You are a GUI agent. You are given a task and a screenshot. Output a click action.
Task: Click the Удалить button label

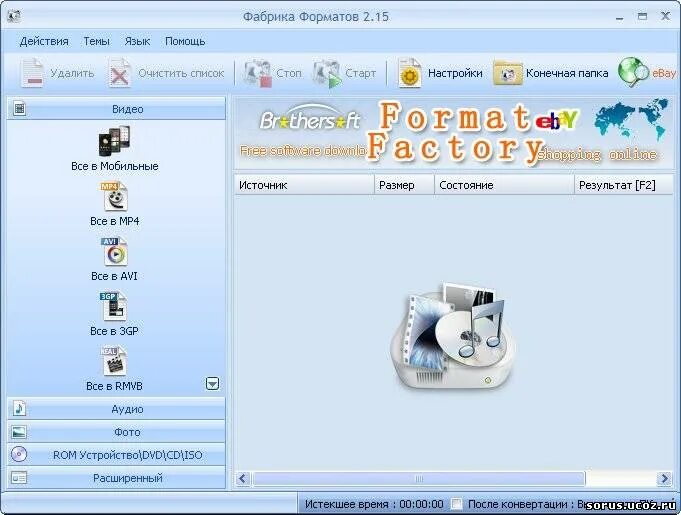(72, 73)
